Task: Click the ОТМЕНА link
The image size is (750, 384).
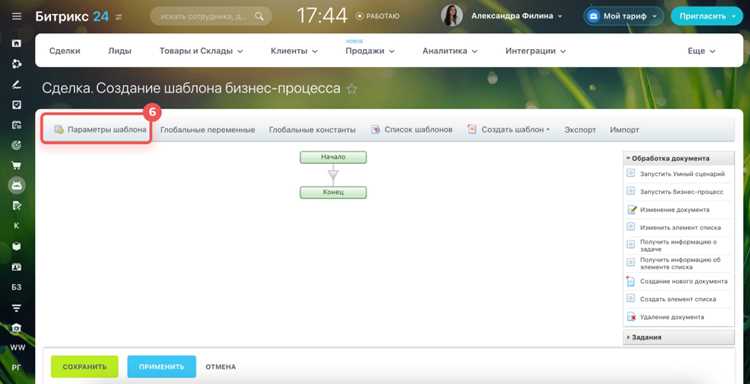Action: point(221,367)
